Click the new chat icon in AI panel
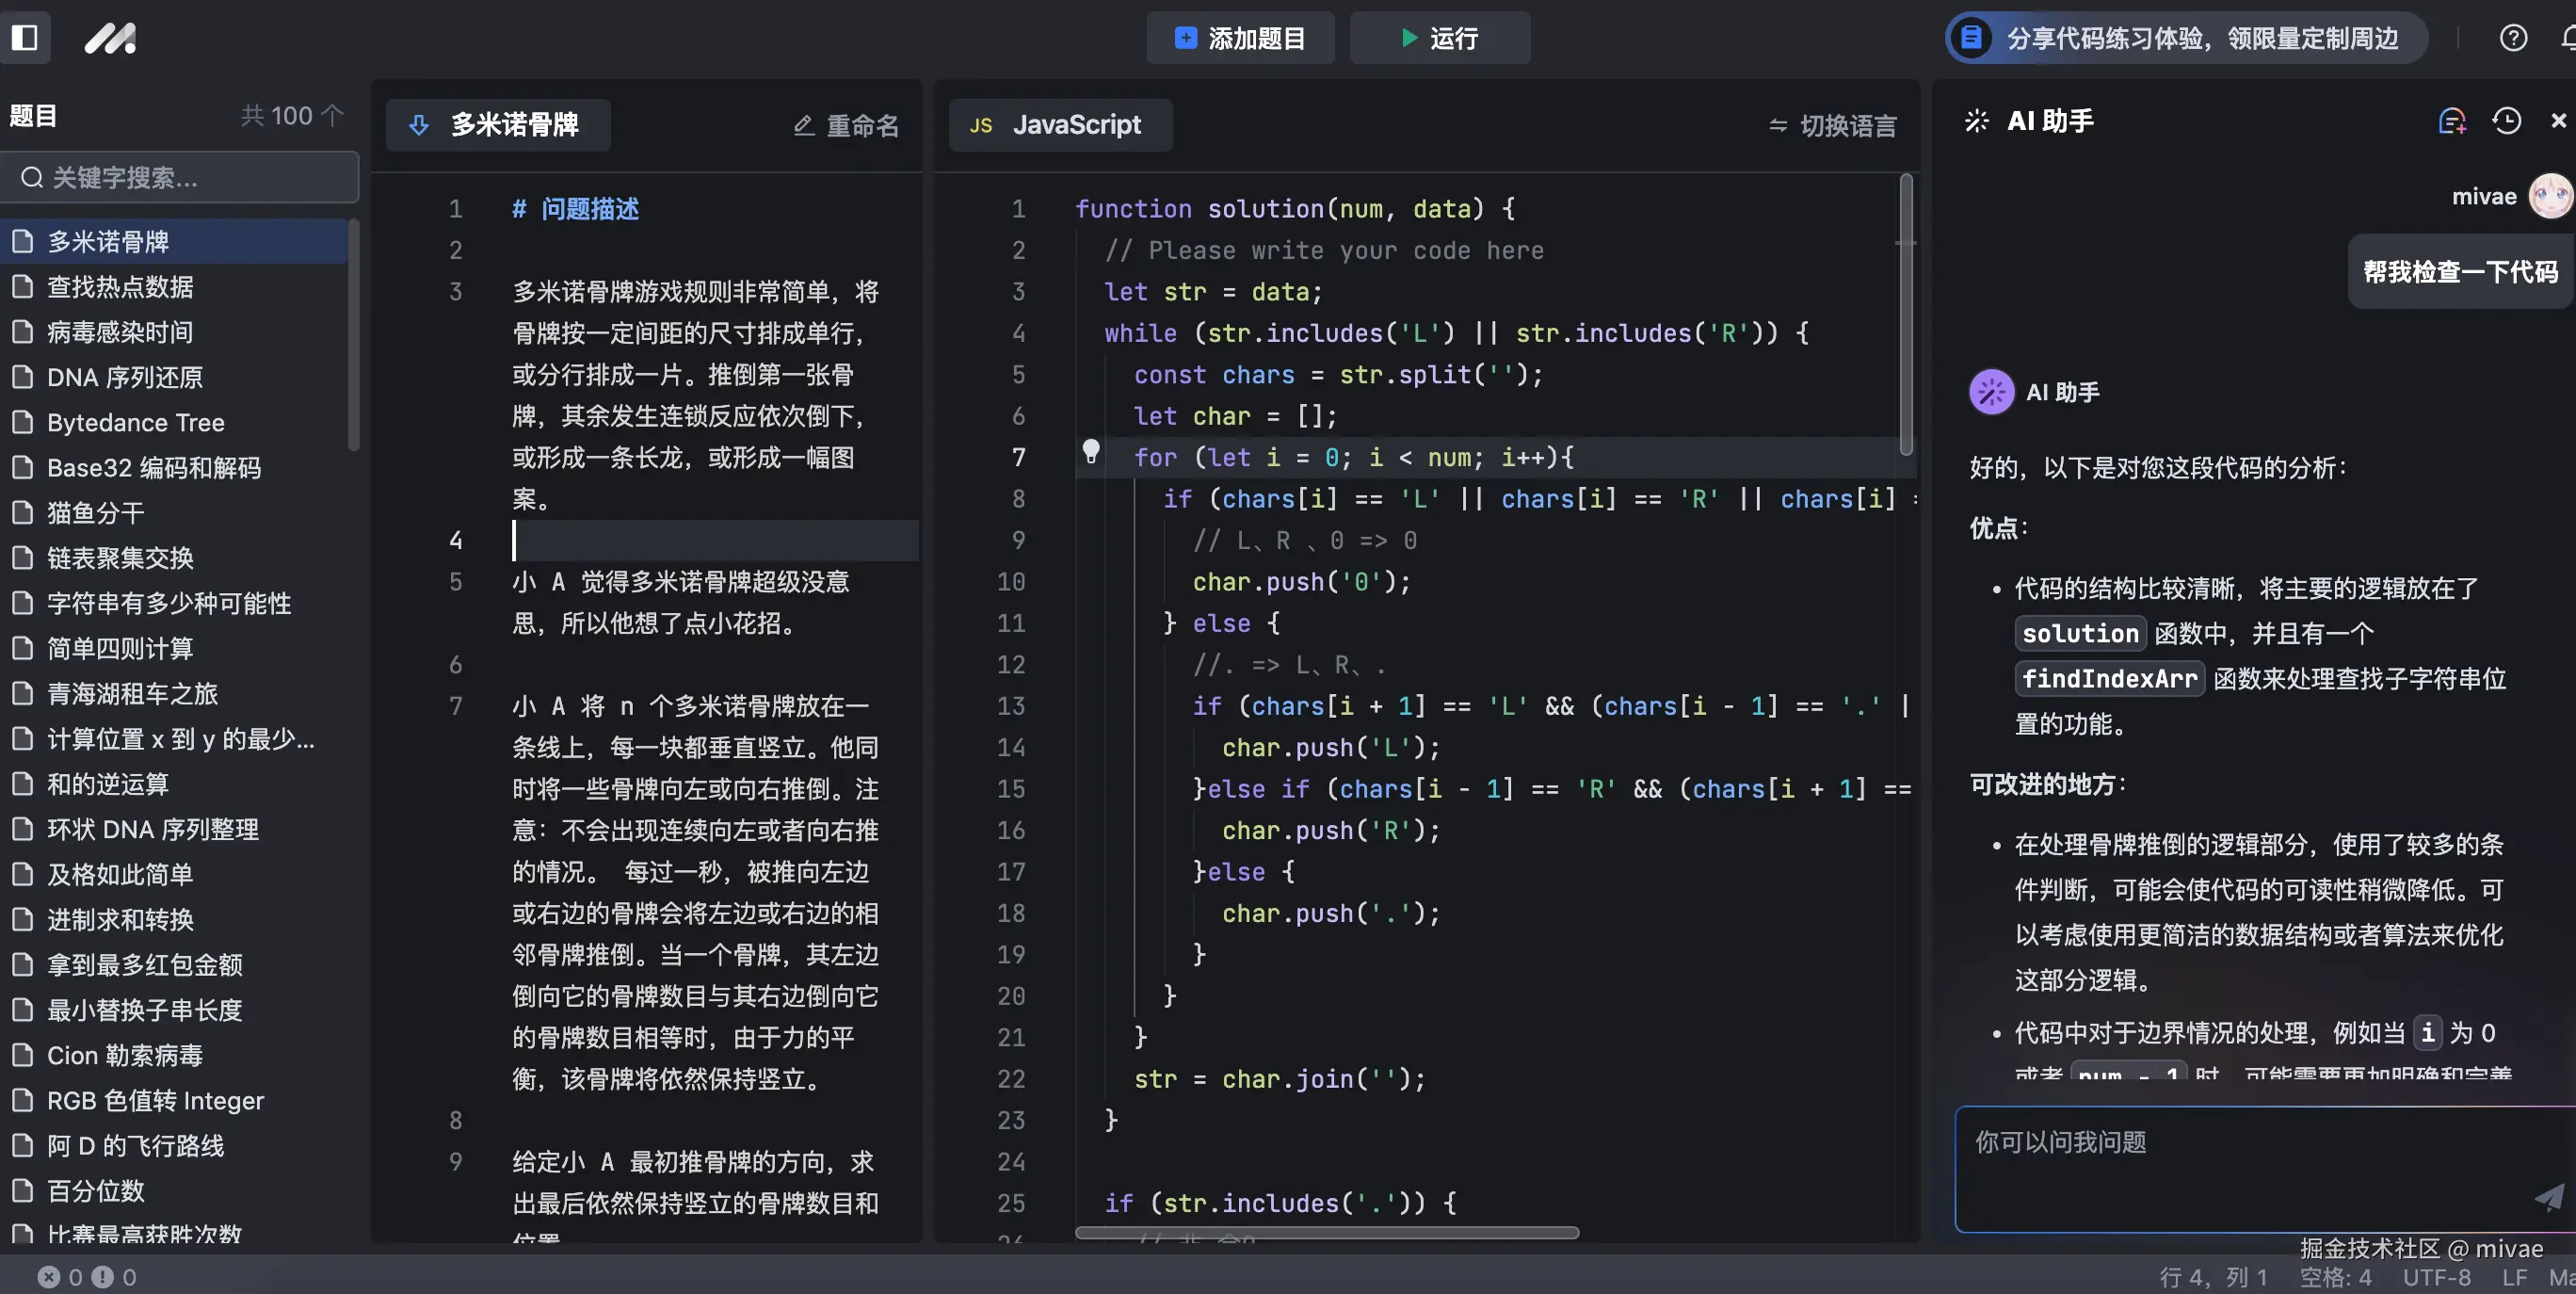Screen dimensions: 2576x1294 2451,121
